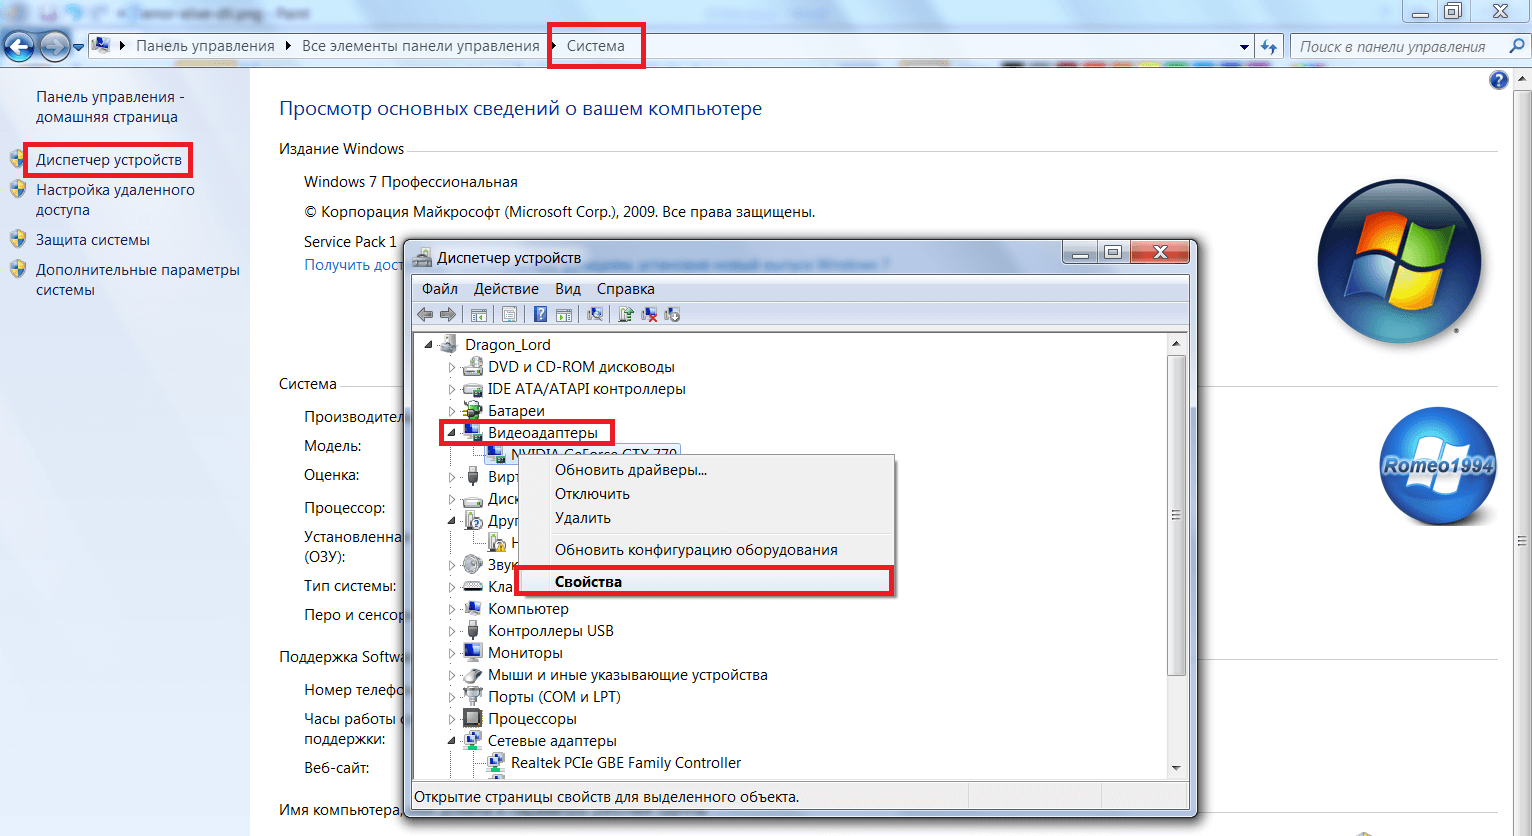Open Диспетчер устройств link in left sidebar
This screenshot has height=836, width=1532.
coord(109,160)
